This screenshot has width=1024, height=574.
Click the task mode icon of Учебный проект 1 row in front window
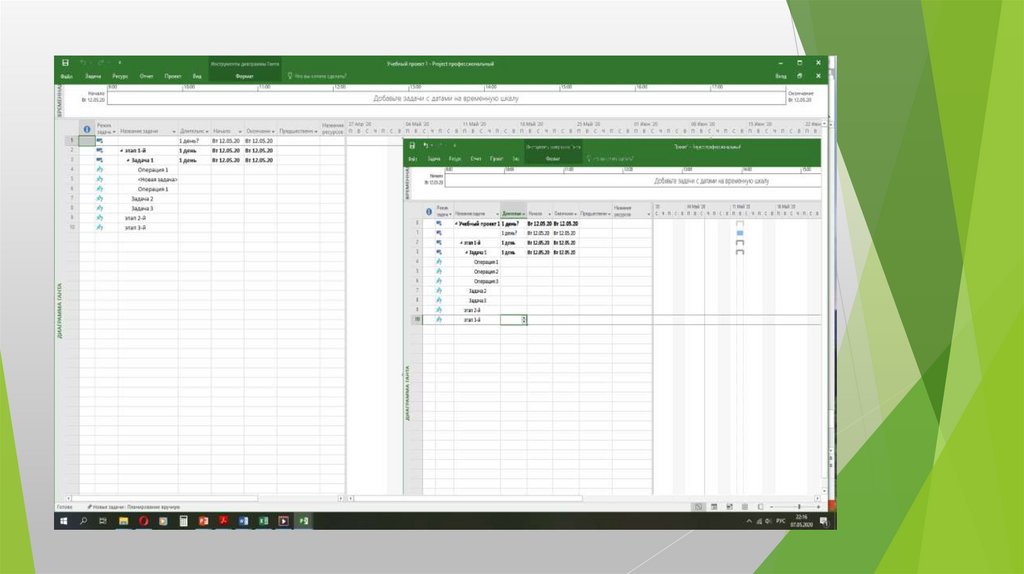439,223
